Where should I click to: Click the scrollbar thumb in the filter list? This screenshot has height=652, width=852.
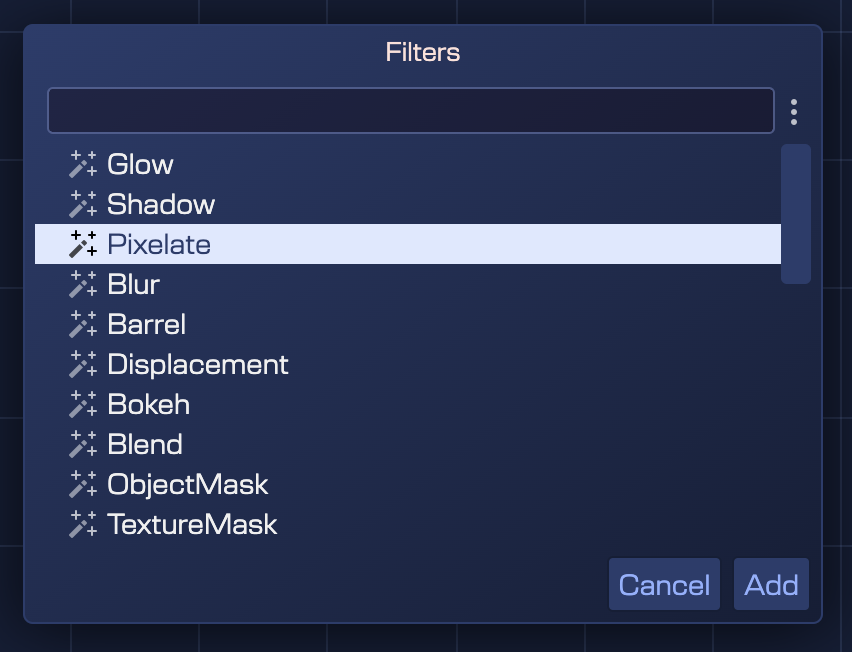[796, 213]
